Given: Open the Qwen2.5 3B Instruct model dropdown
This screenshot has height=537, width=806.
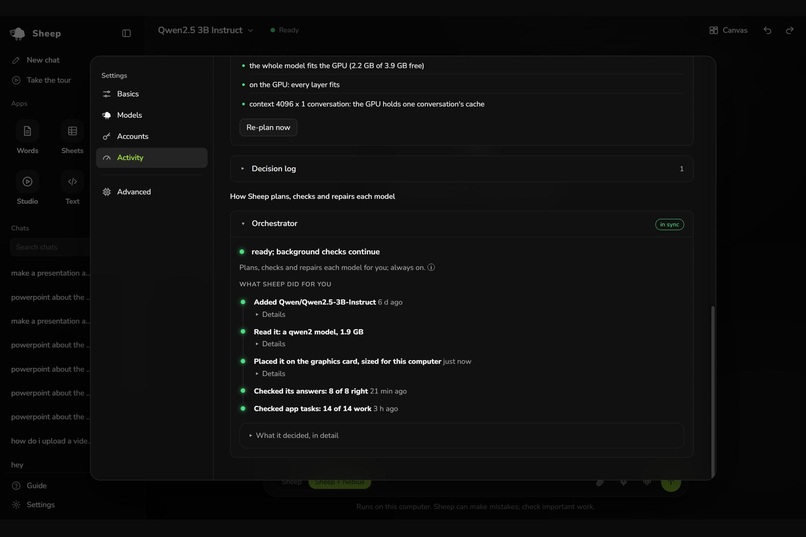Looking at the screenshot, I should 206,30.
